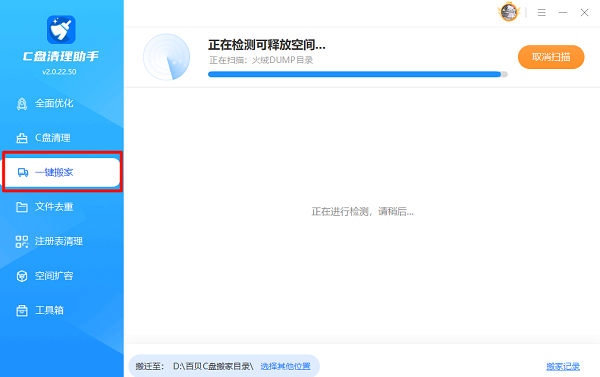This screenshot has width=600, height=377.
Task: Click the 一键搬家 truck icon
Action: click(x=23, y=173)
